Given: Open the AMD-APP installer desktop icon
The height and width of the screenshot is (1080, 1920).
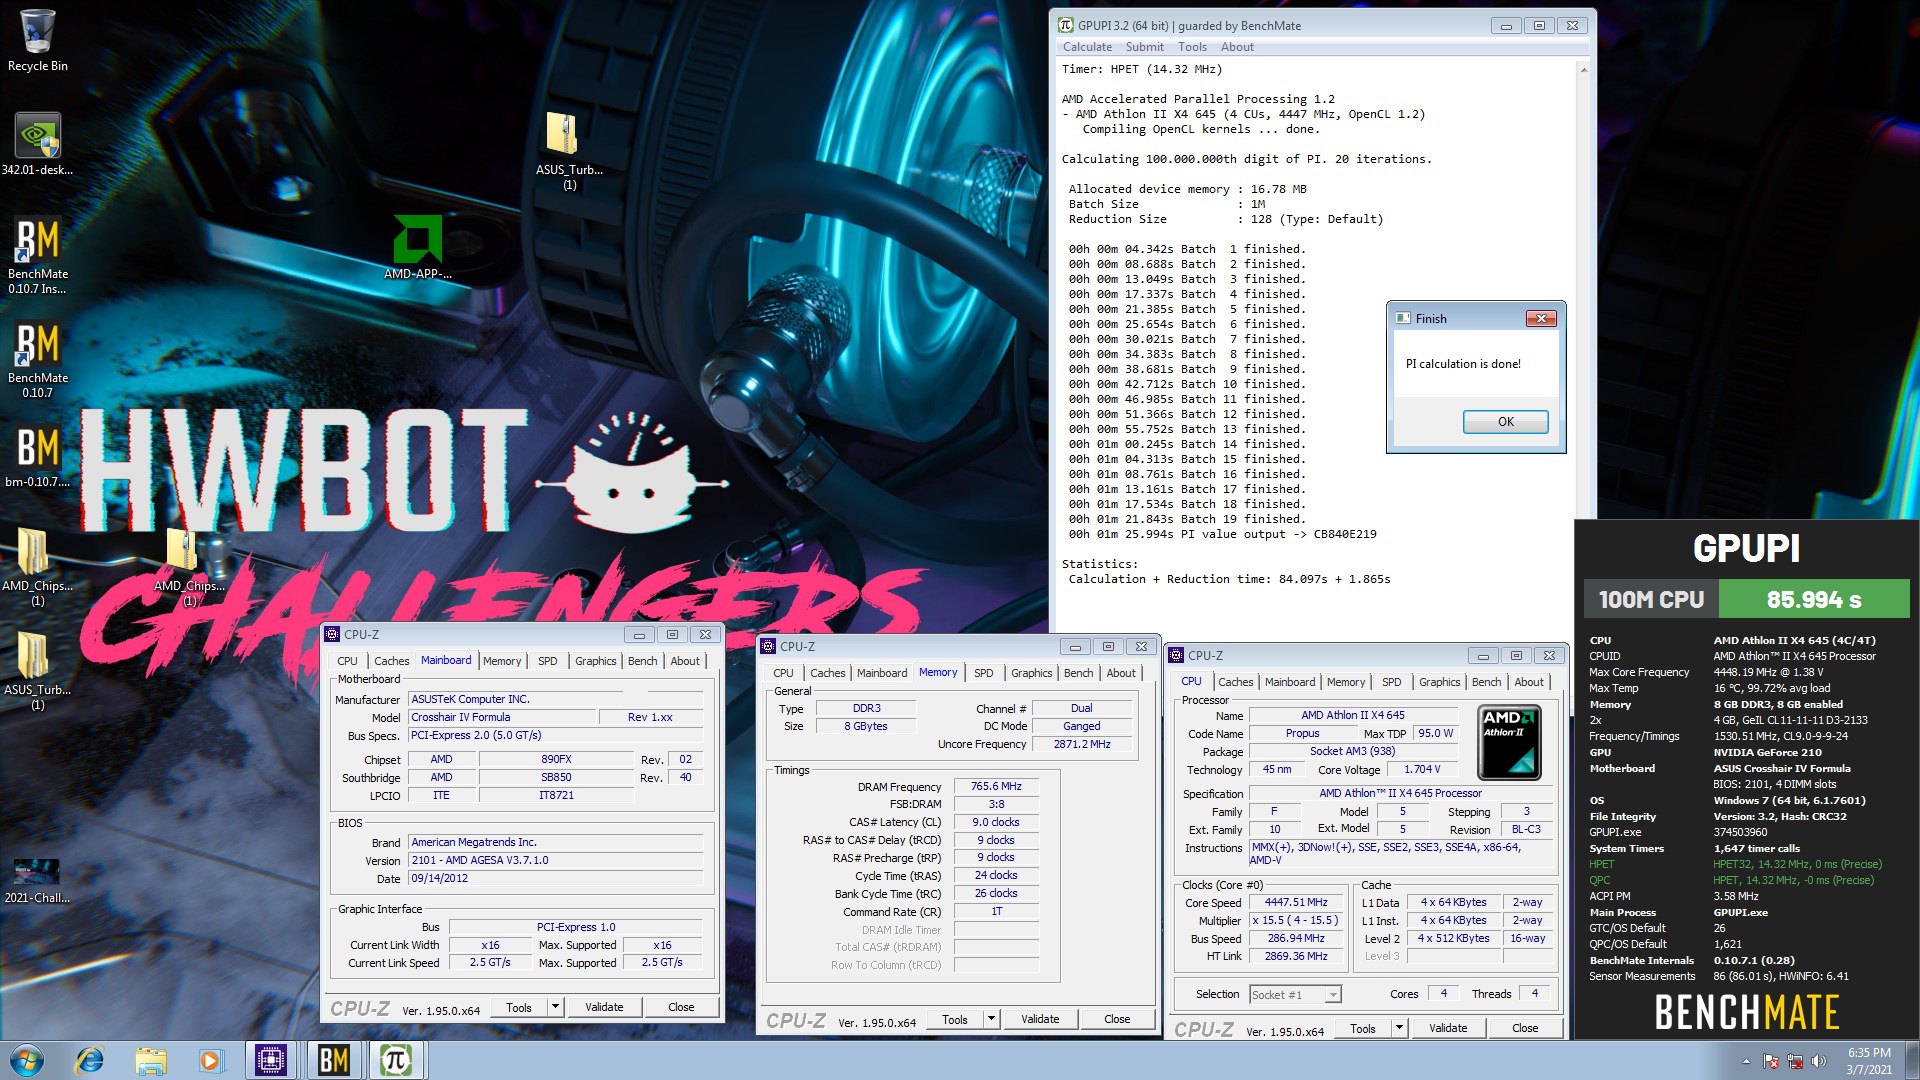Looking at the screenshot, I should 417,240.
